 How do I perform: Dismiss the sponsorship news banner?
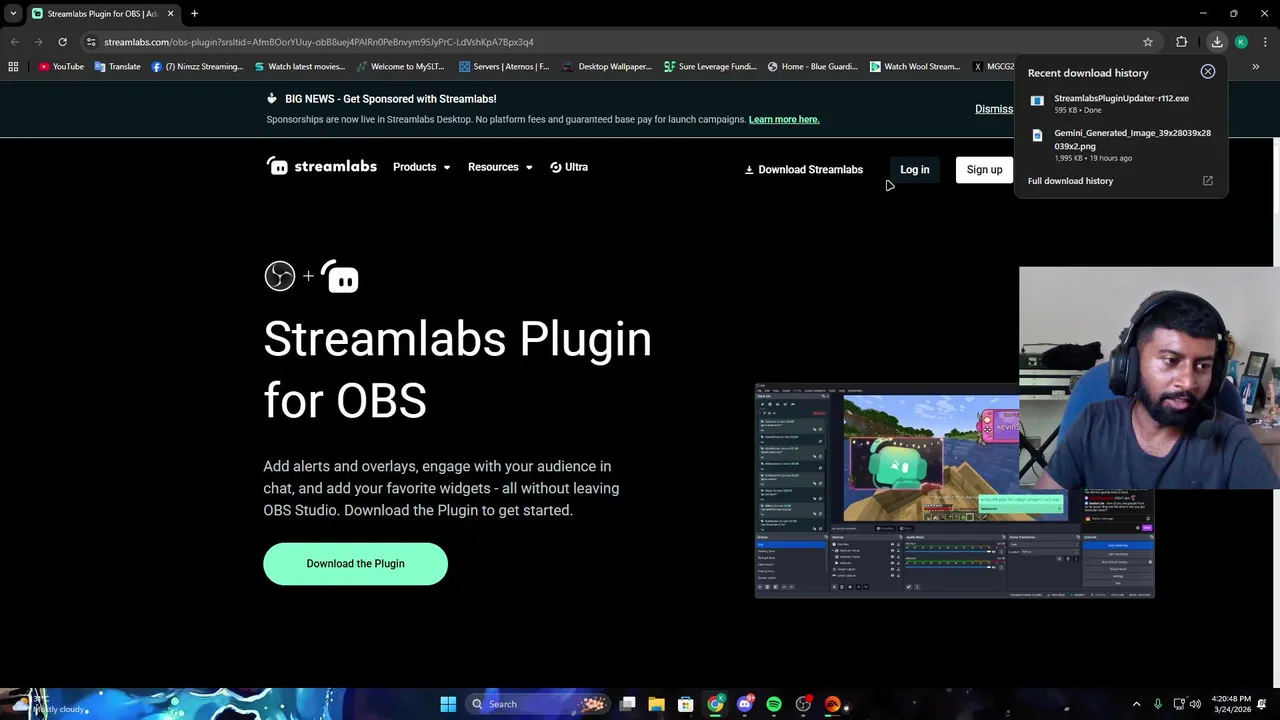point(993,109)
